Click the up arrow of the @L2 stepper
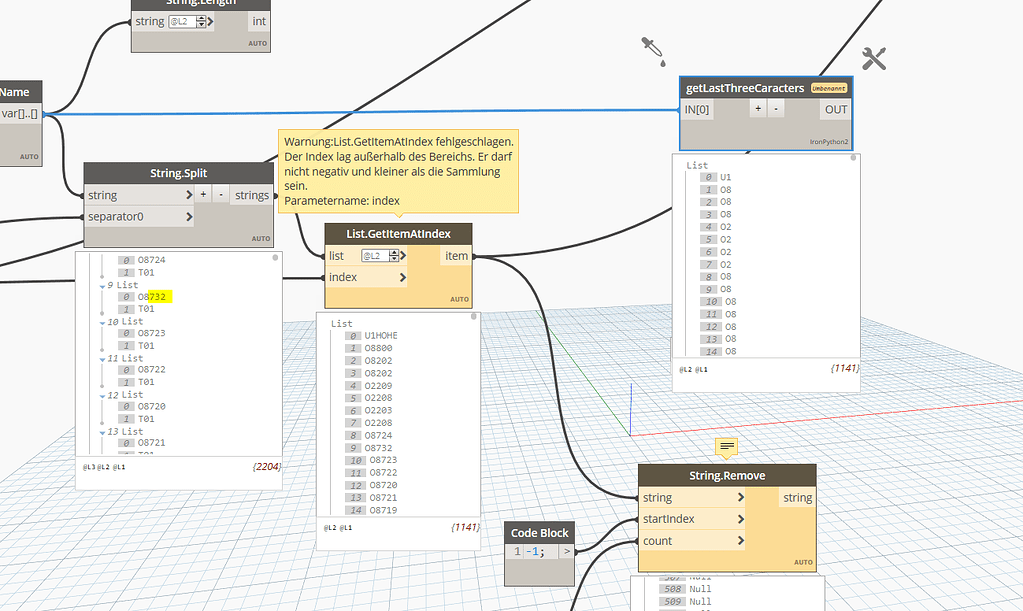Viewport: 1023px width, 611px height. 394,252
